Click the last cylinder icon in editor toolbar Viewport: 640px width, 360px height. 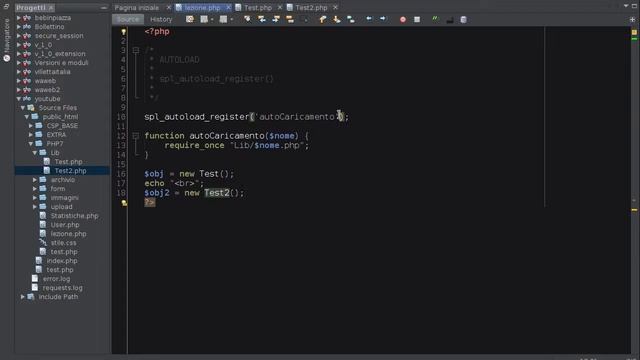coord(464,19)
